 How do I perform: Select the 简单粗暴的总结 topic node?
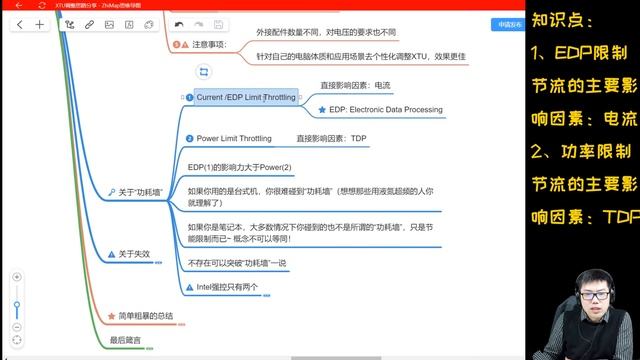pos(145,316)
